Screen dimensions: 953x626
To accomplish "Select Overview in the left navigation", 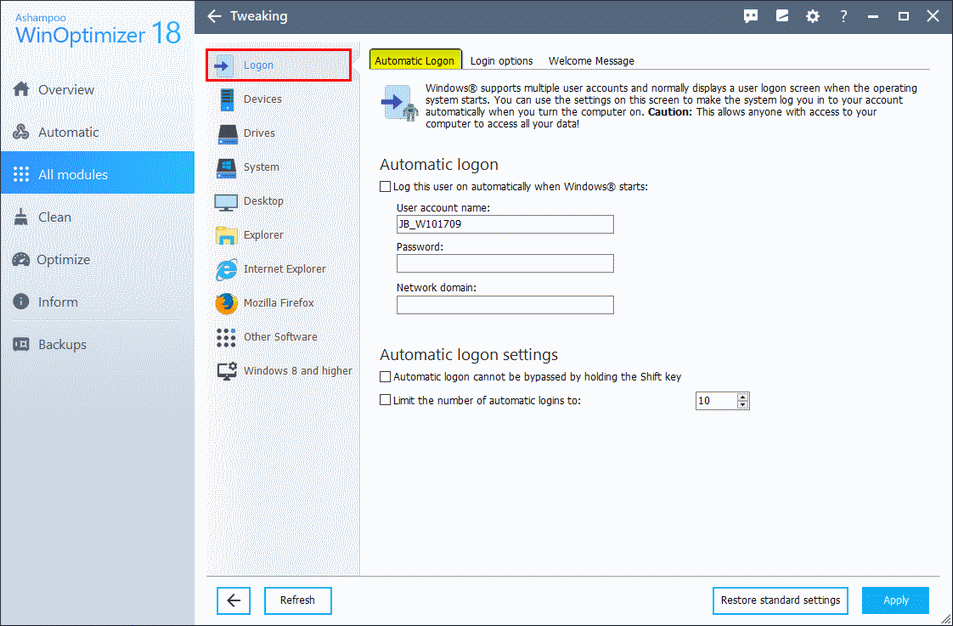I will tap(97, 89).
